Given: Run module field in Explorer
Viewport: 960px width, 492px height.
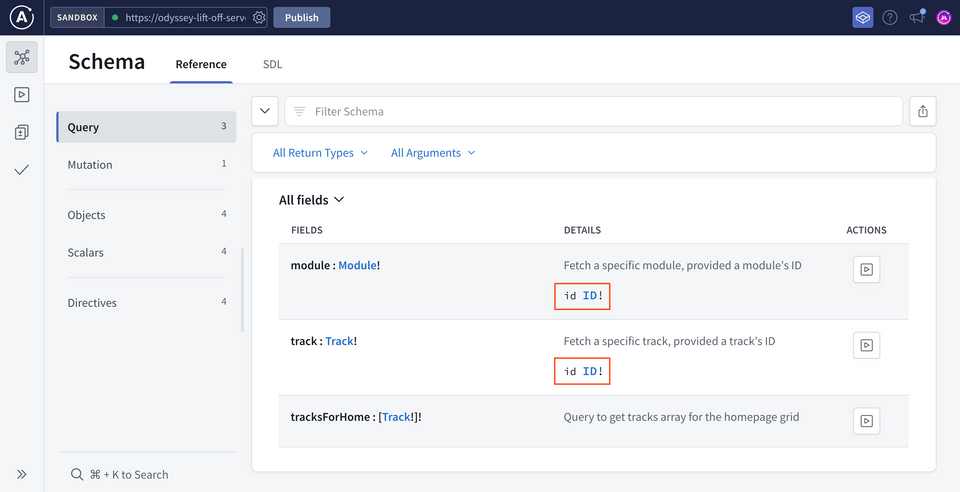Looking at the screenshot, I should (866, 269).
